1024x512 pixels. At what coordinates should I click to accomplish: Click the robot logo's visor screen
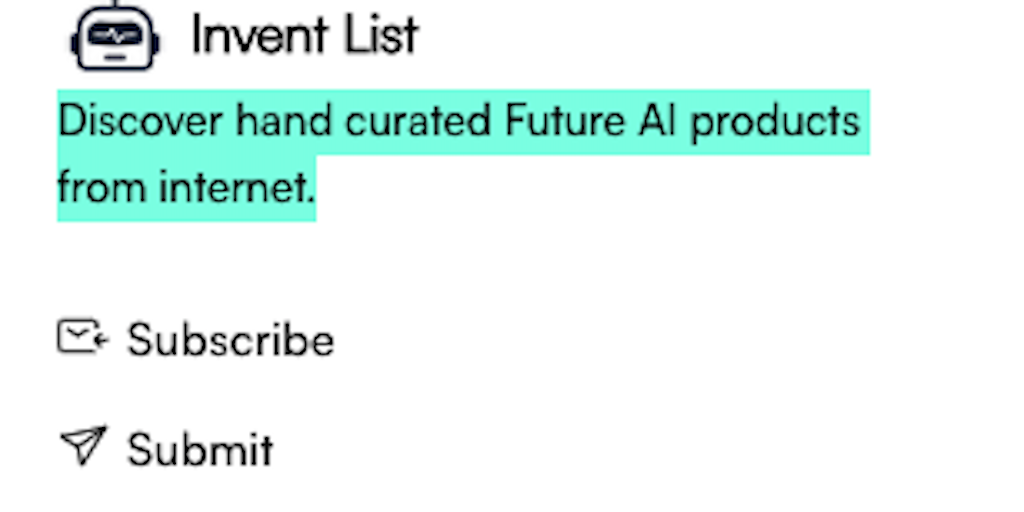(x=116, y=35)
